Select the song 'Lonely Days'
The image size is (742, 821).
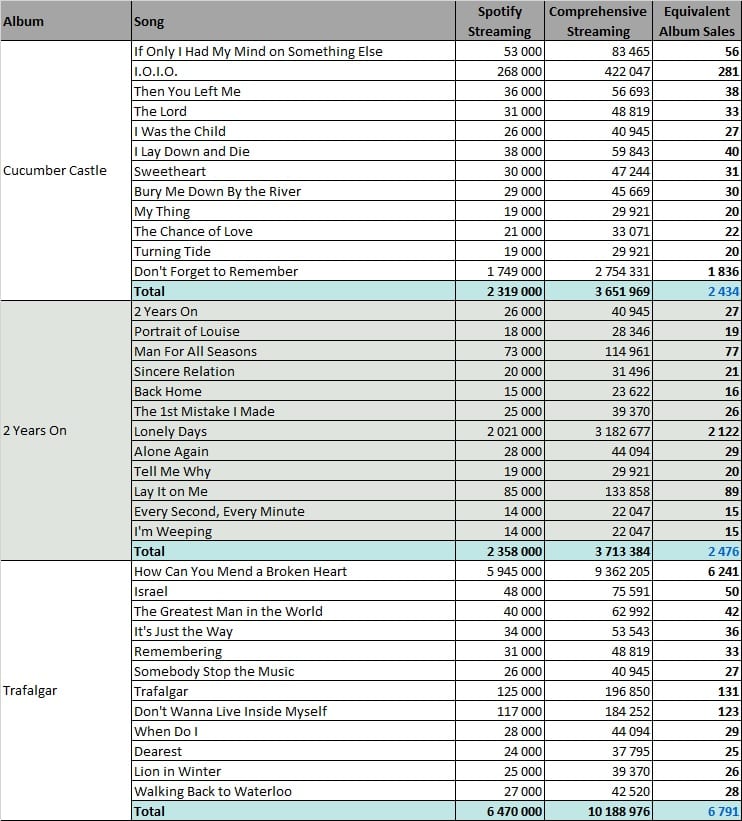[x=293, y=431]
